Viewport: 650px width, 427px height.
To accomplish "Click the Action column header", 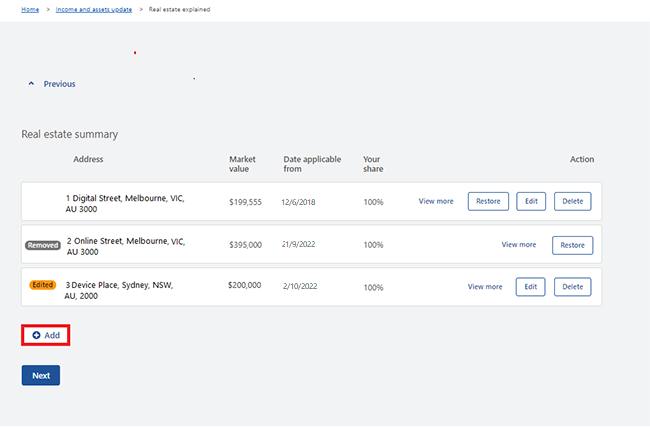I will (582, 159).
